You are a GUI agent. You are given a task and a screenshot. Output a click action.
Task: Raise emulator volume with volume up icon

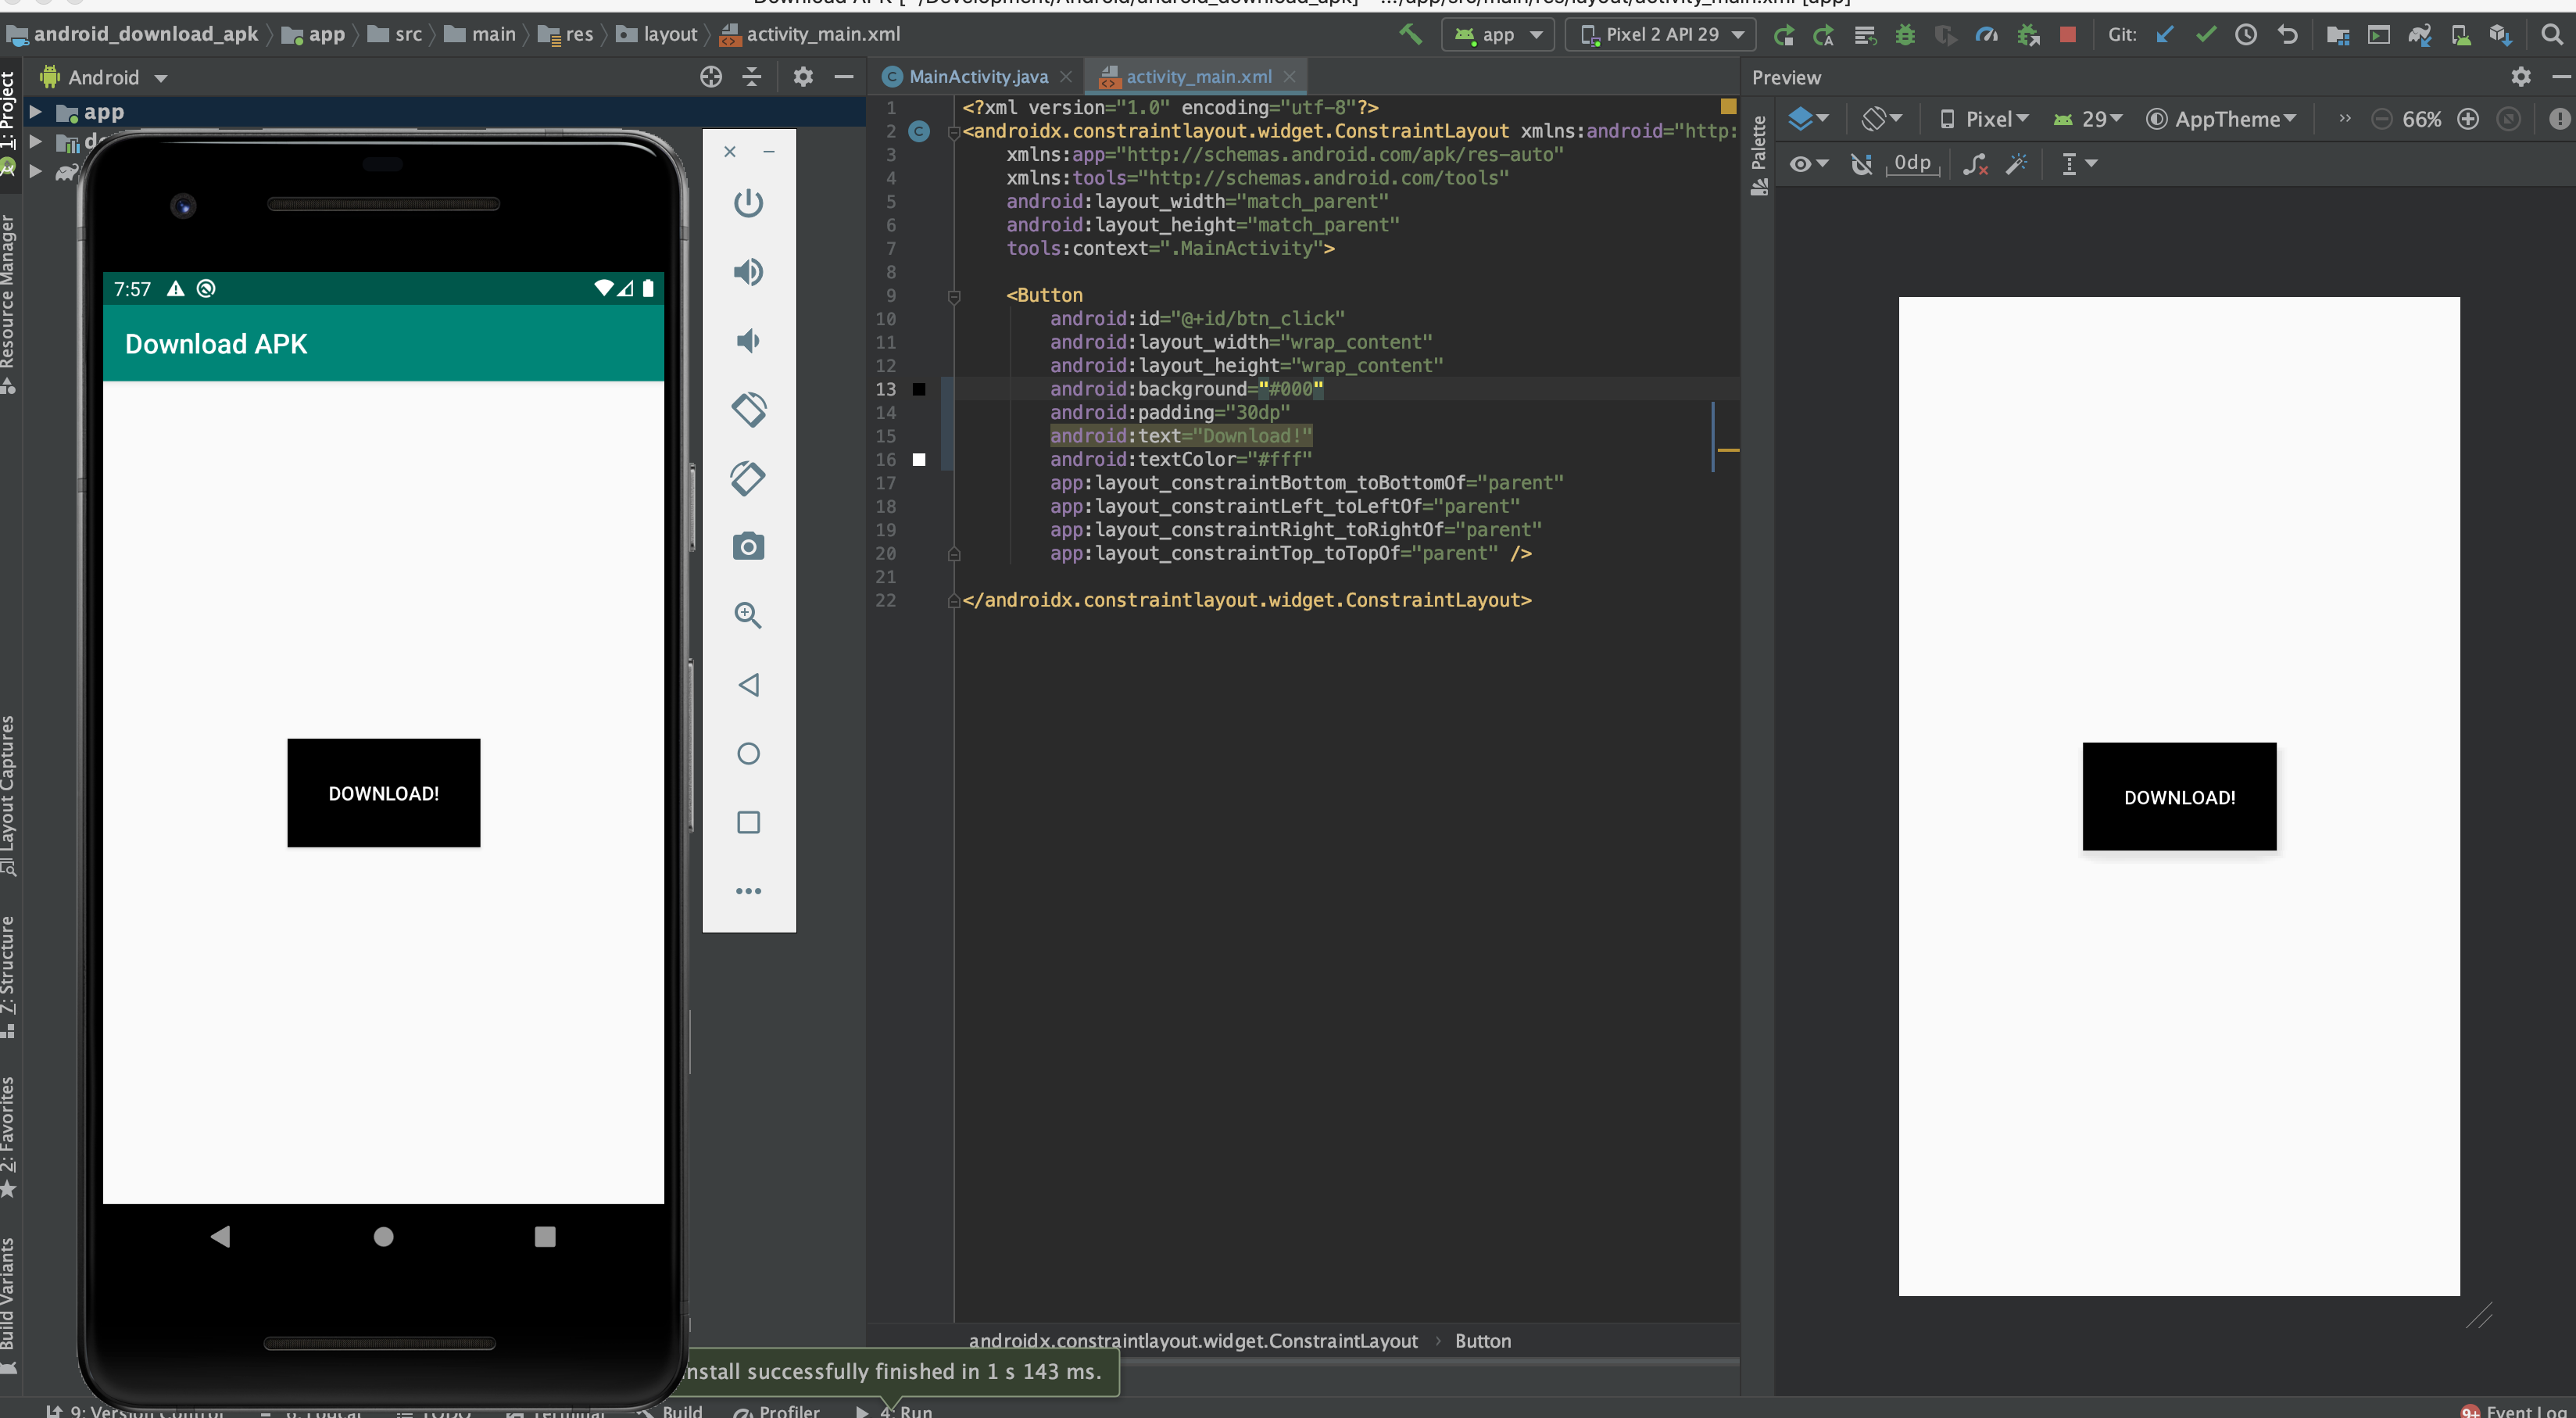(x=748, y=272)
